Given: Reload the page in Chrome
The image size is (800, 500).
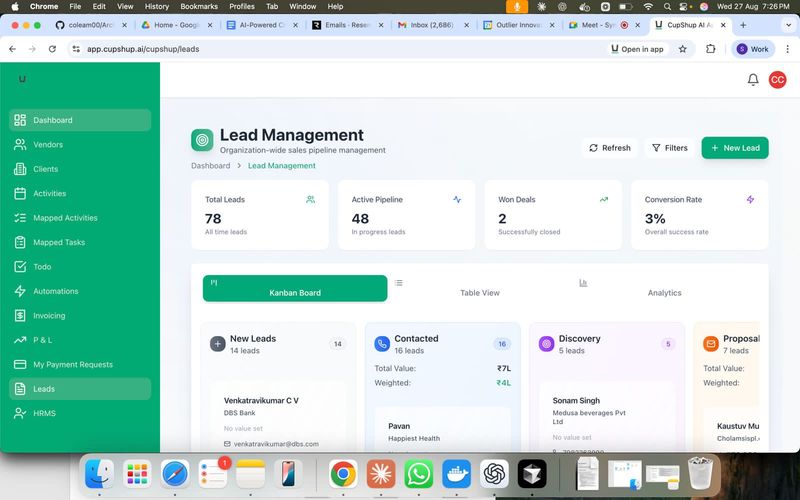Looking at the screenshot, I should (52, 49).
